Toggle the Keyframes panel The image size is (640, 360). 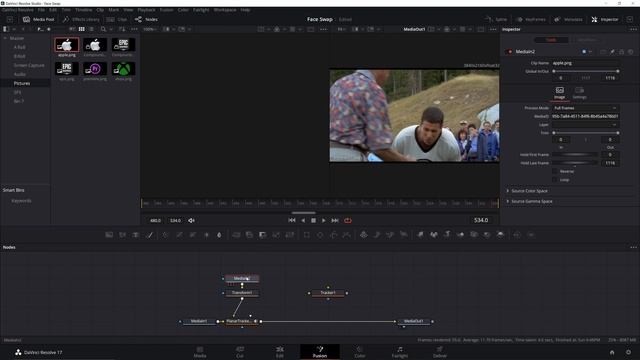531,19
